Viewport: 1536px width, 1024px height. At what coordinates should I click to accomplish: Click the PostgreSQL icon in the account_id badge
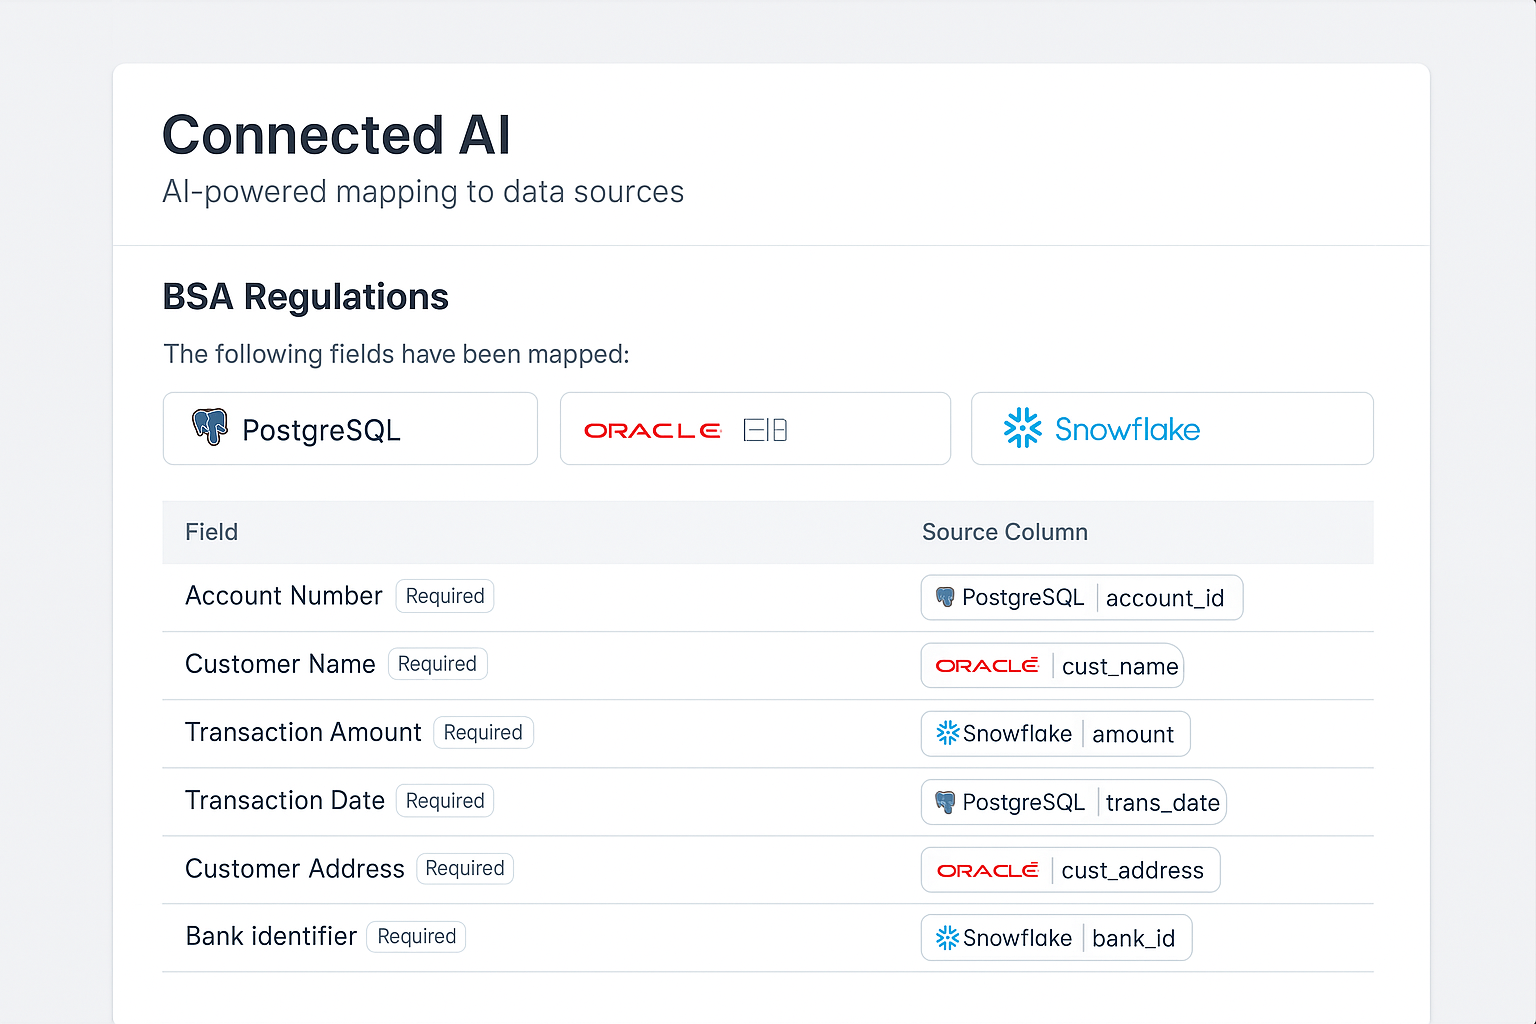(944, 597)
